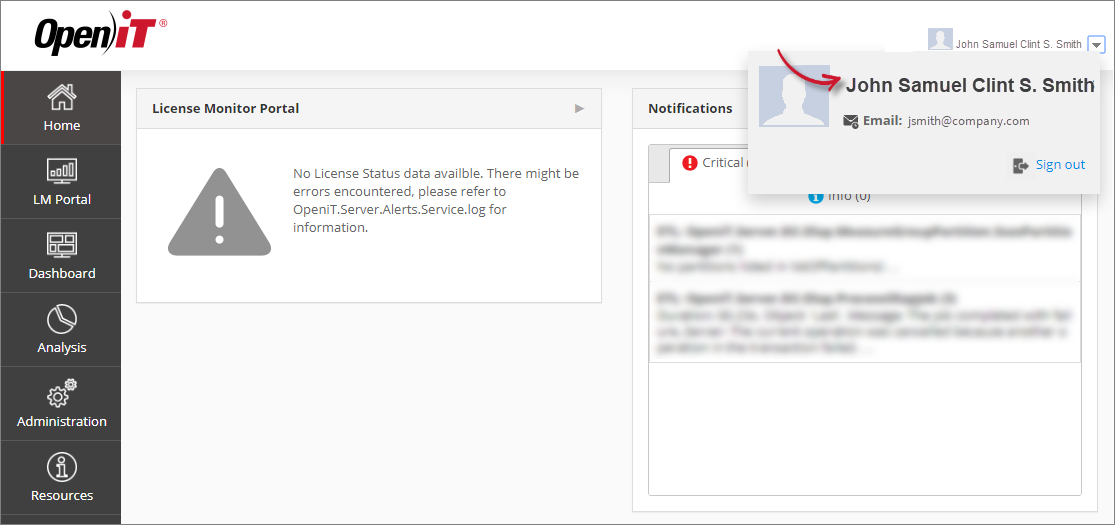The height and width of the screenshot is (525, 1115).
Task: Sign out of the account
Action: [x=1060, y=165]
